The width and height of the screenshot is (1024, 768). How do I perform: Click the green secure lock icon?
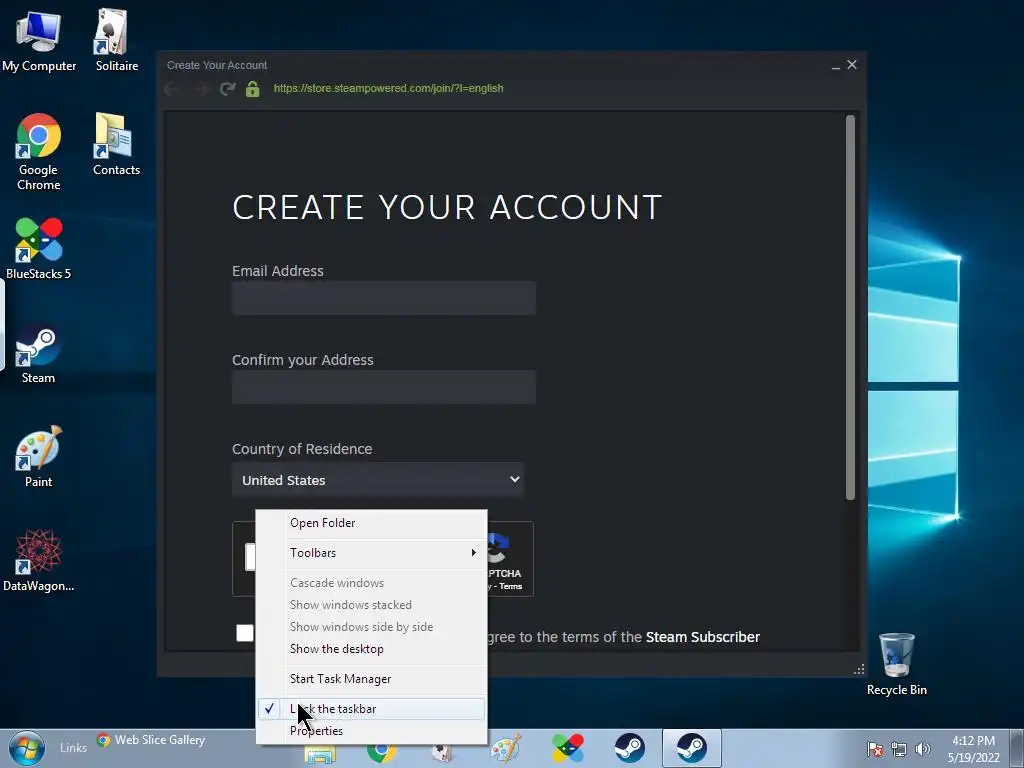tap(253, 89)
